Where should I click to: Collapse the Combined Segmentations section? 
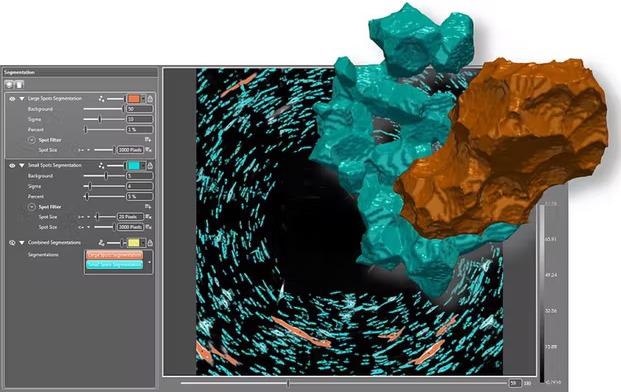(22, 243)
